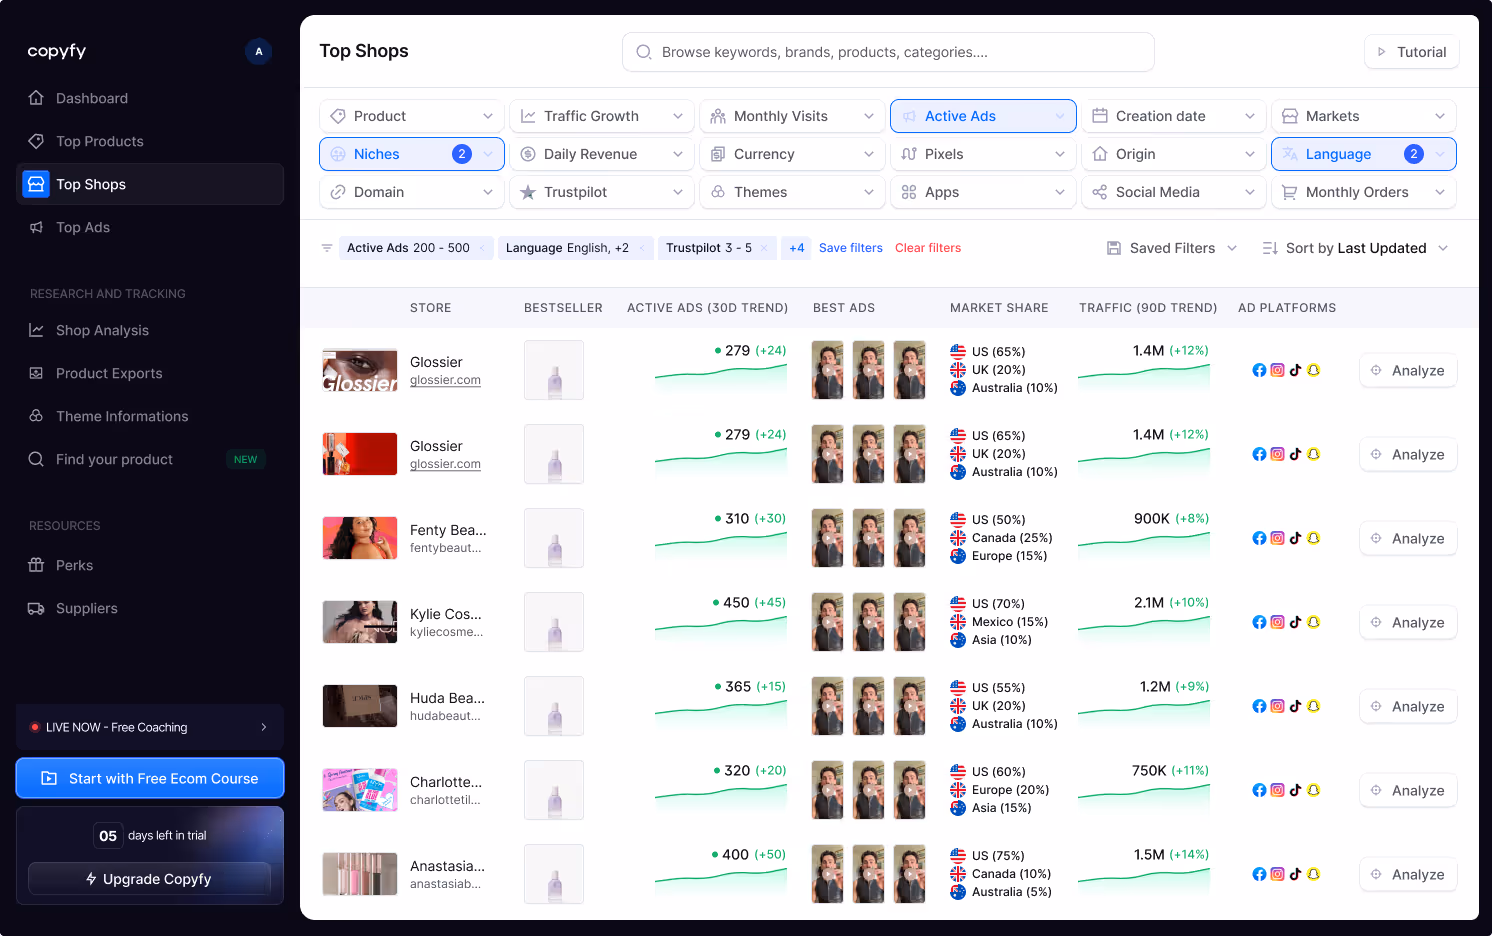Screen dimensions: 1492x936
Task: Analyze the Charlotte Tilbury store
Action: pyautogui.click(x=1408, y=790)
